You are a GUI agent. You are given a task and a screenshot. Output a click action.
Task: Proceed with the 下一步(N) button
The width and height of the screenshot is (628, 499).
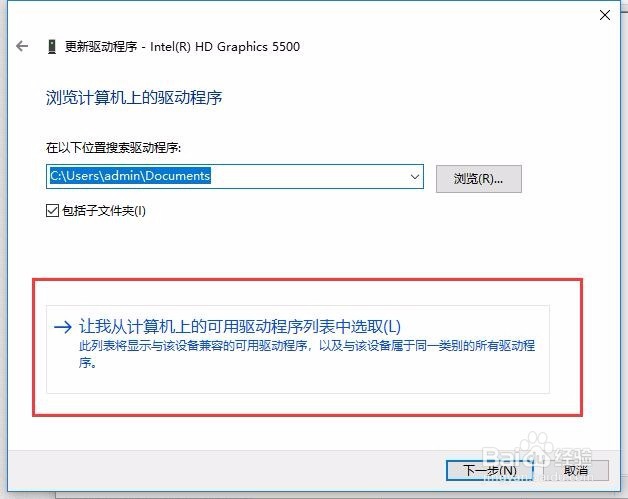pyautogui.click(x=489, y=470)
